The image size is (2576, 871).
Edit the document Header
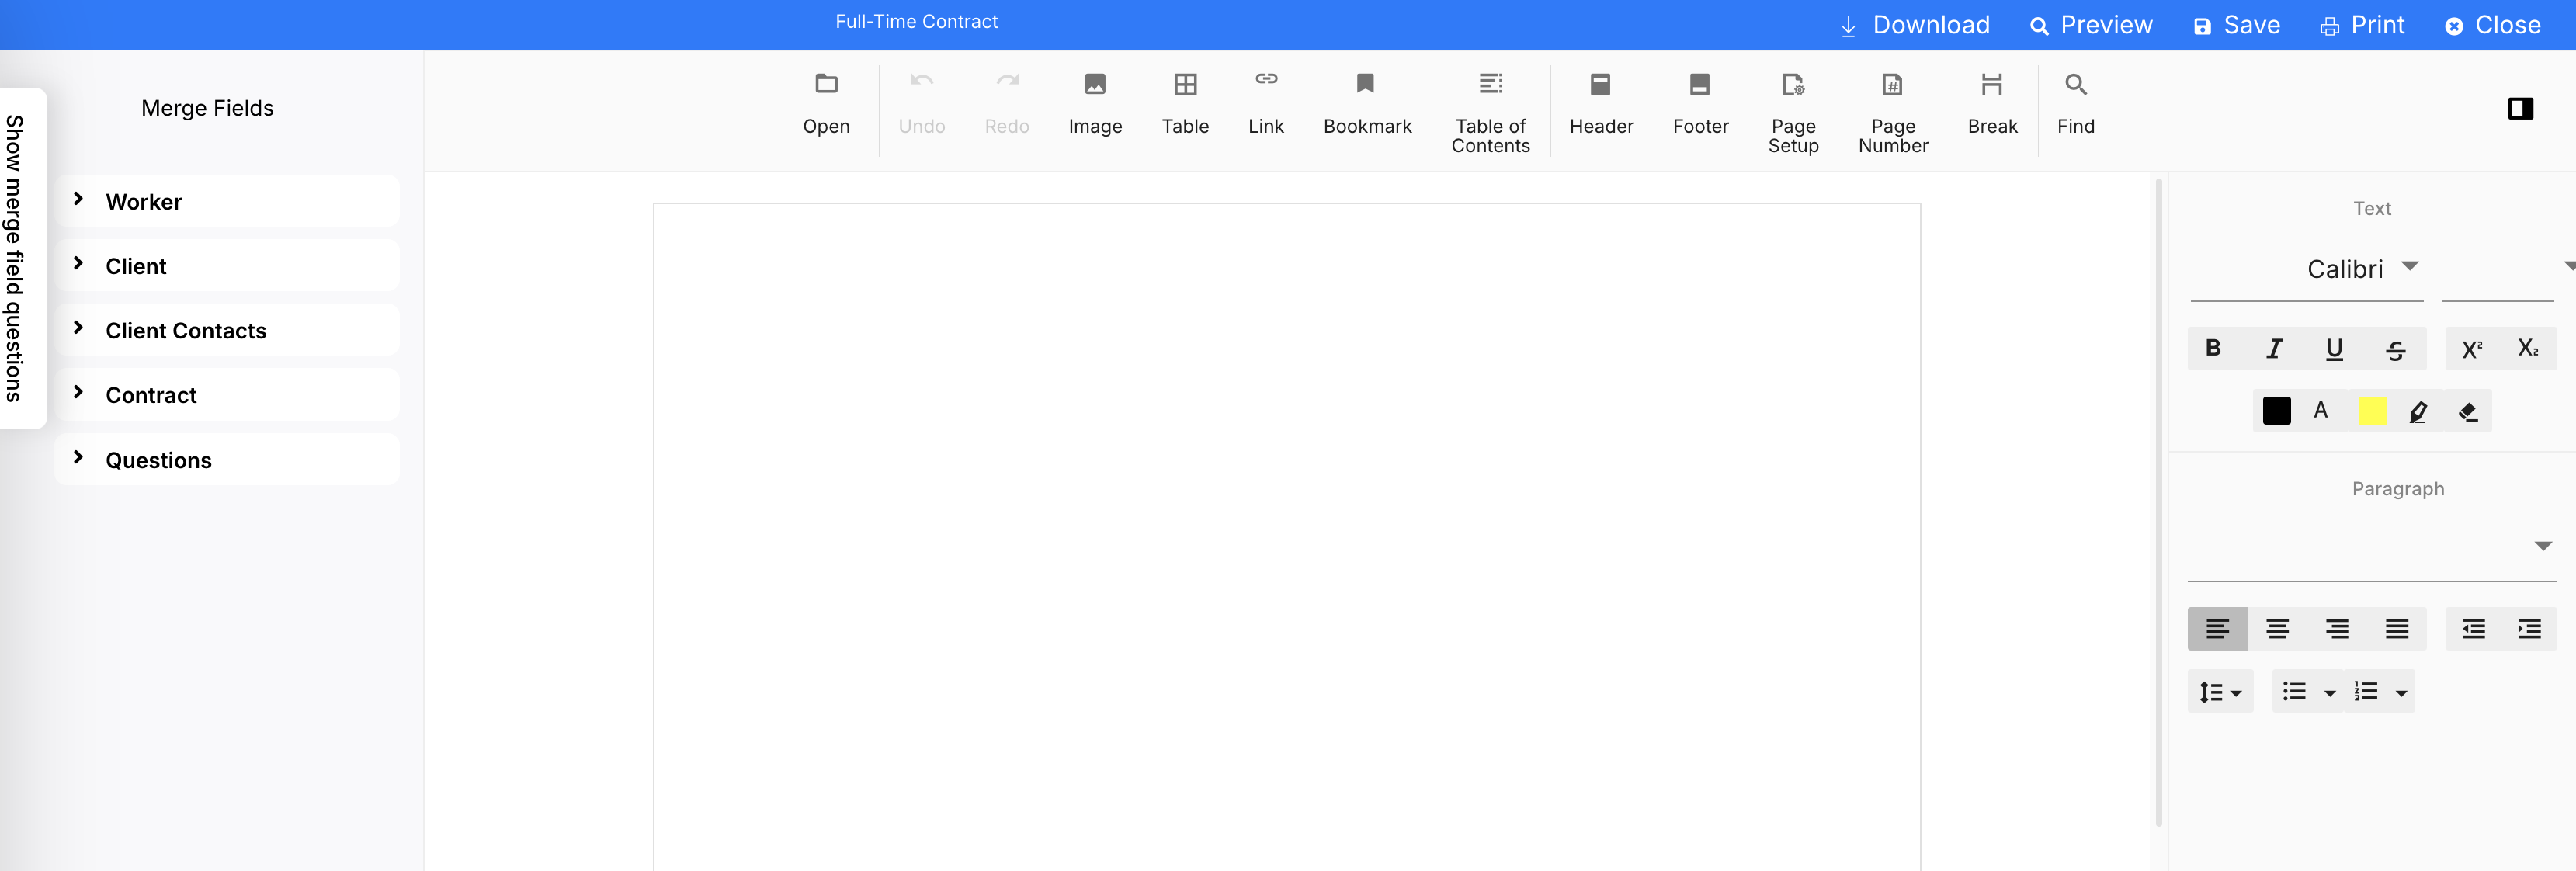tap(1601, 104)
